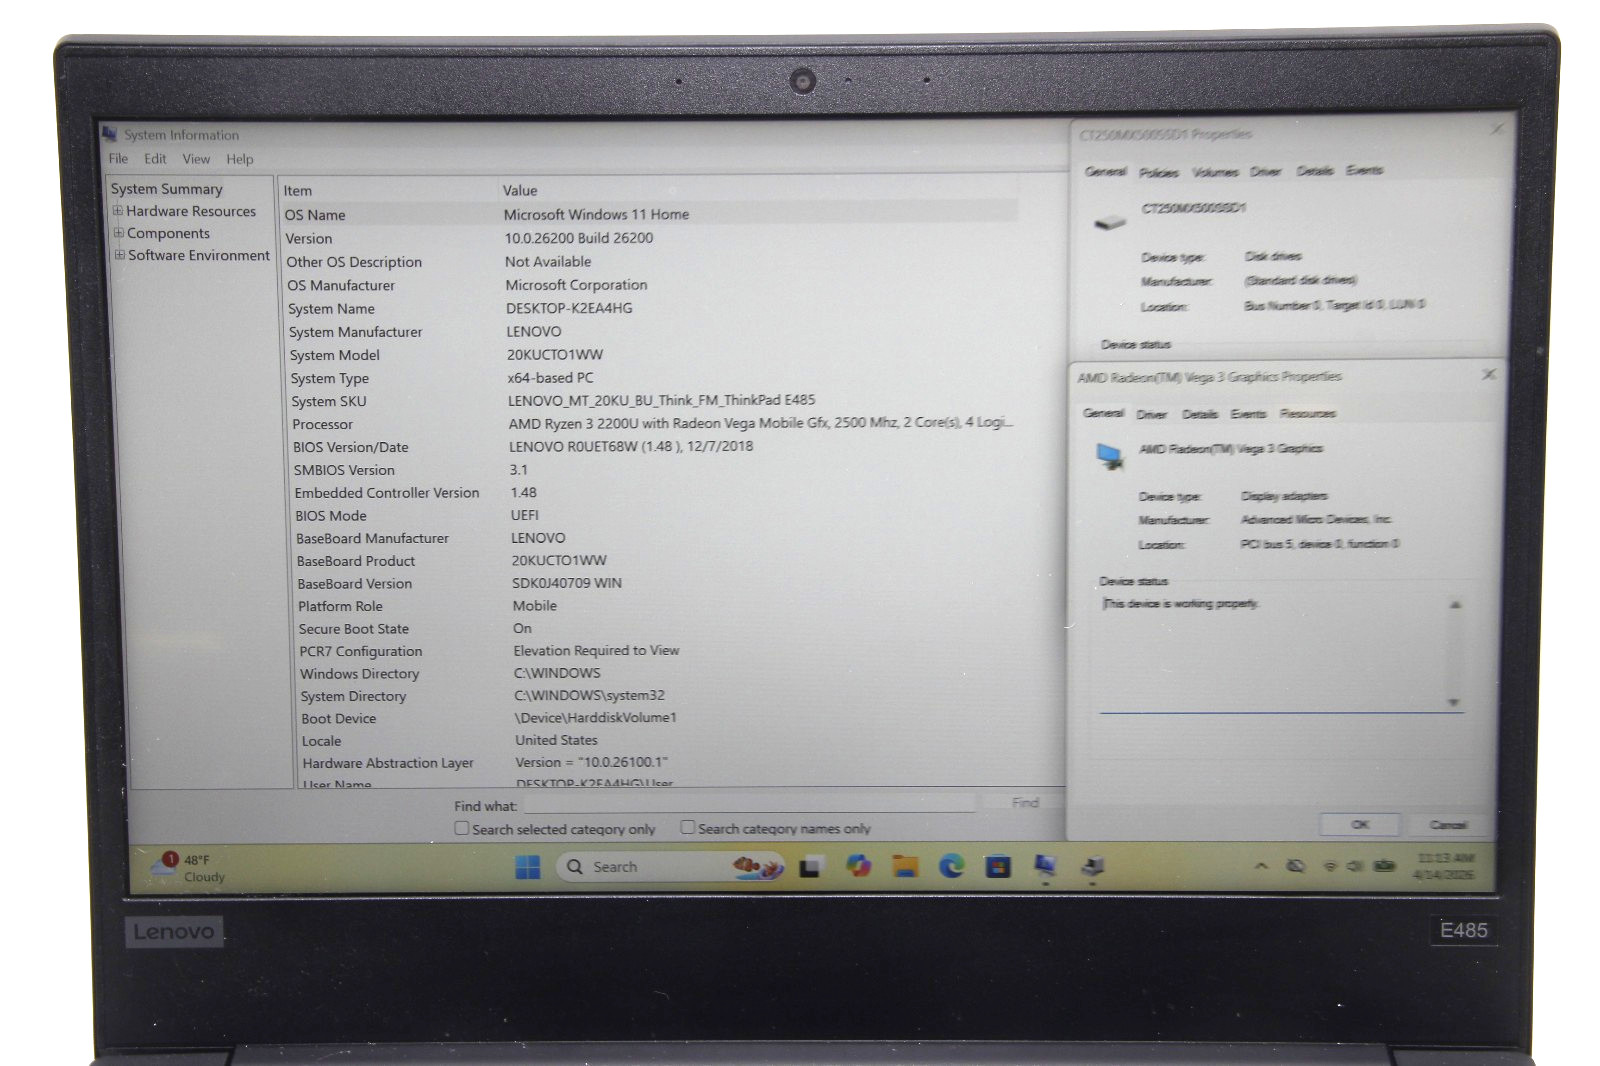This screenshot has width=1600, height=1066.
Task: Switch to Events tab in CT250MX500SSD1 Properties
Action: tap(1364, 170)
